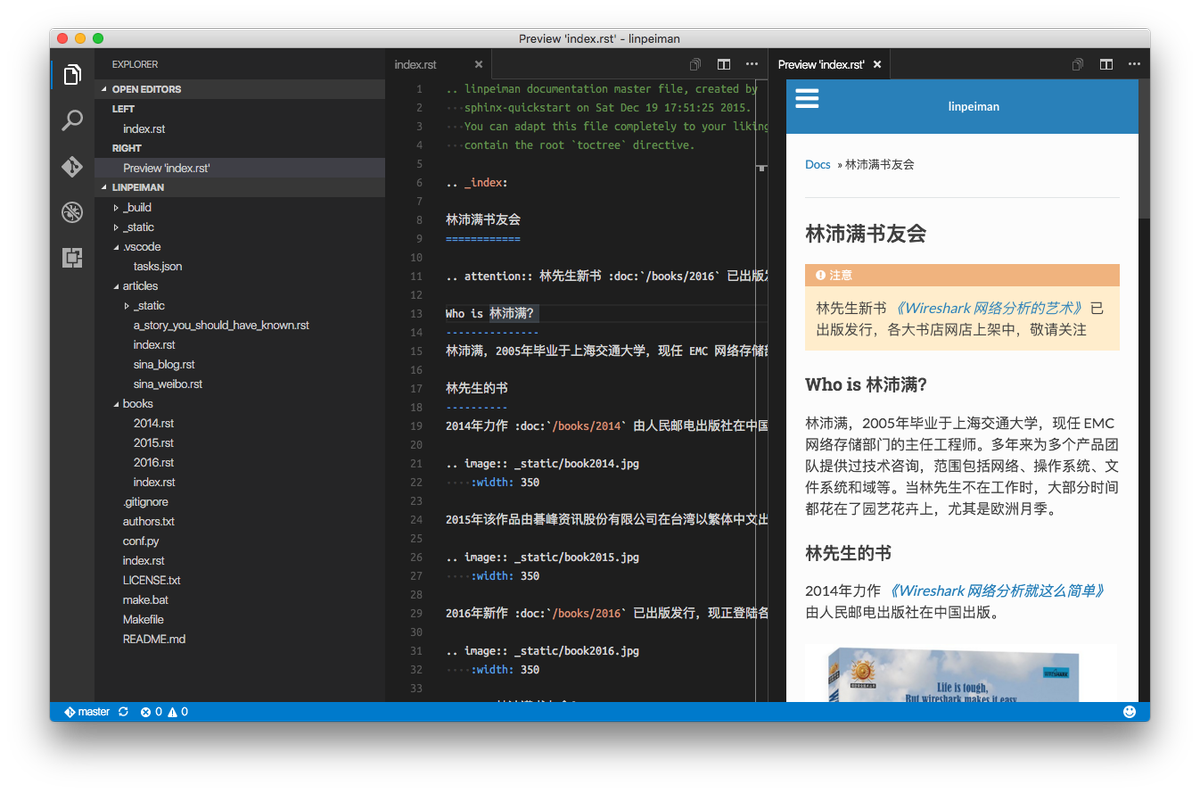Open the Debug view

[71, 211]
